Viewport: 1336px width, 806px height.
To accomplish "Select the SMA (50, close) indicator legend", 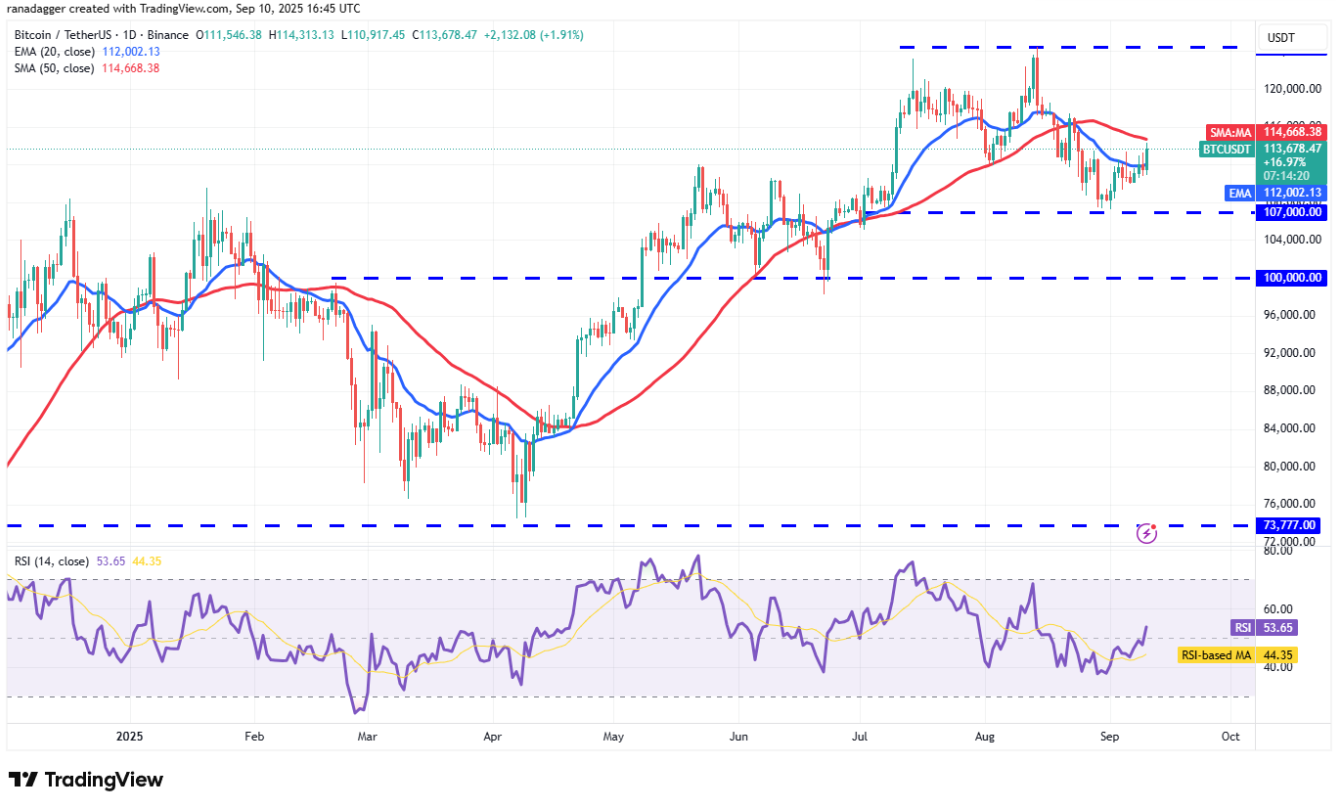I will pos(55,68).
